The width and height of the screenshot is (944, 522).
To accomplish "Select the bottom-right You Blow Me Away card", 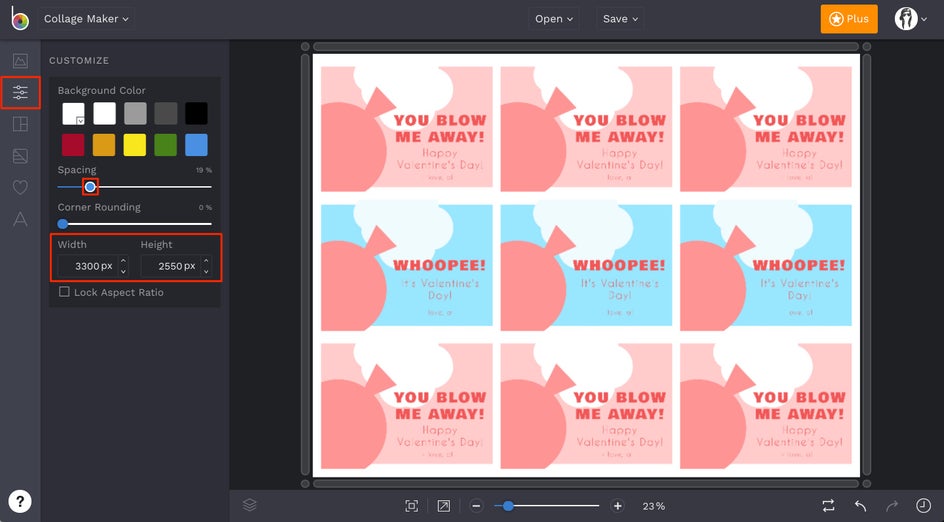I will tap(766, 406).
